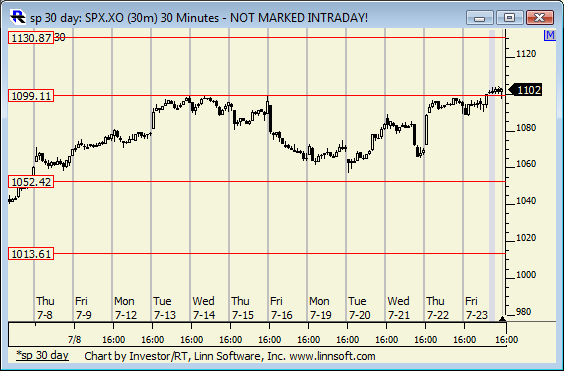564x371 pixels.
Task: Click the Wed 7-21 date label
Action: [399, 308]
